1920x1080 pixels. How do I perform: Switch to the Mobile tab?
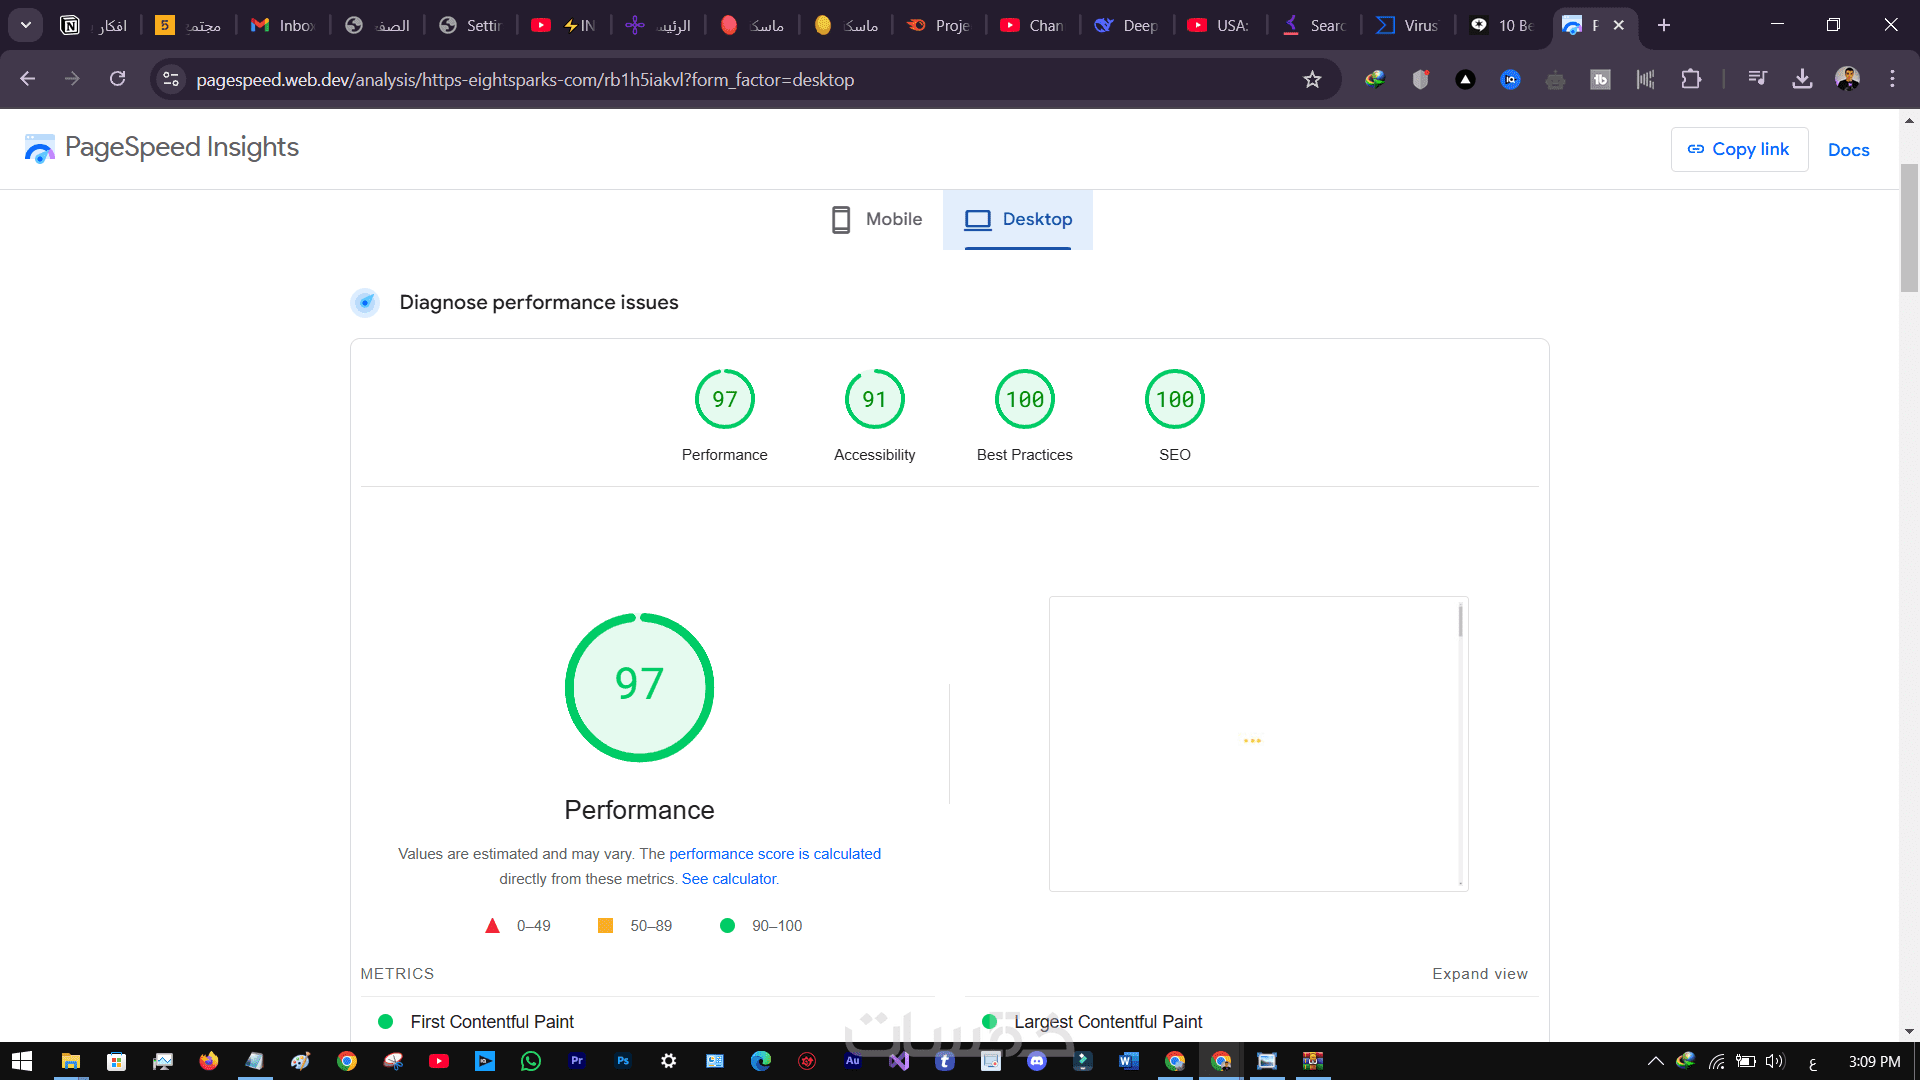877,220
